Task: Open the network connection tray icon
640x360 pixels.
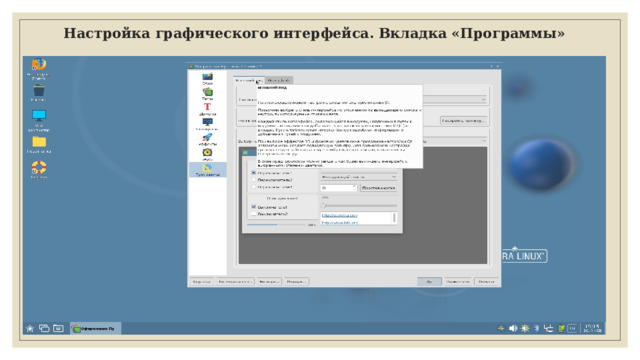Action: (549, 328)
